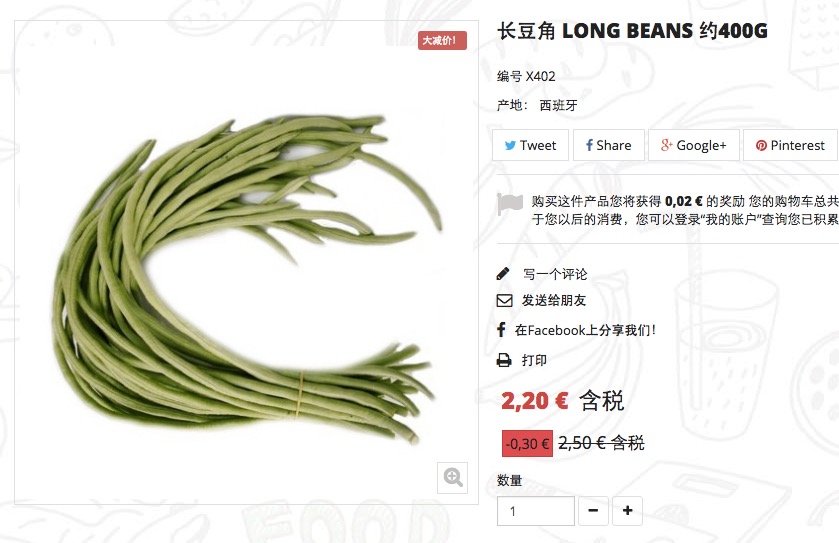Increase quantity with the plus button
The height and width of the screenshot is (543, 839).
click(x=627, y=511)
